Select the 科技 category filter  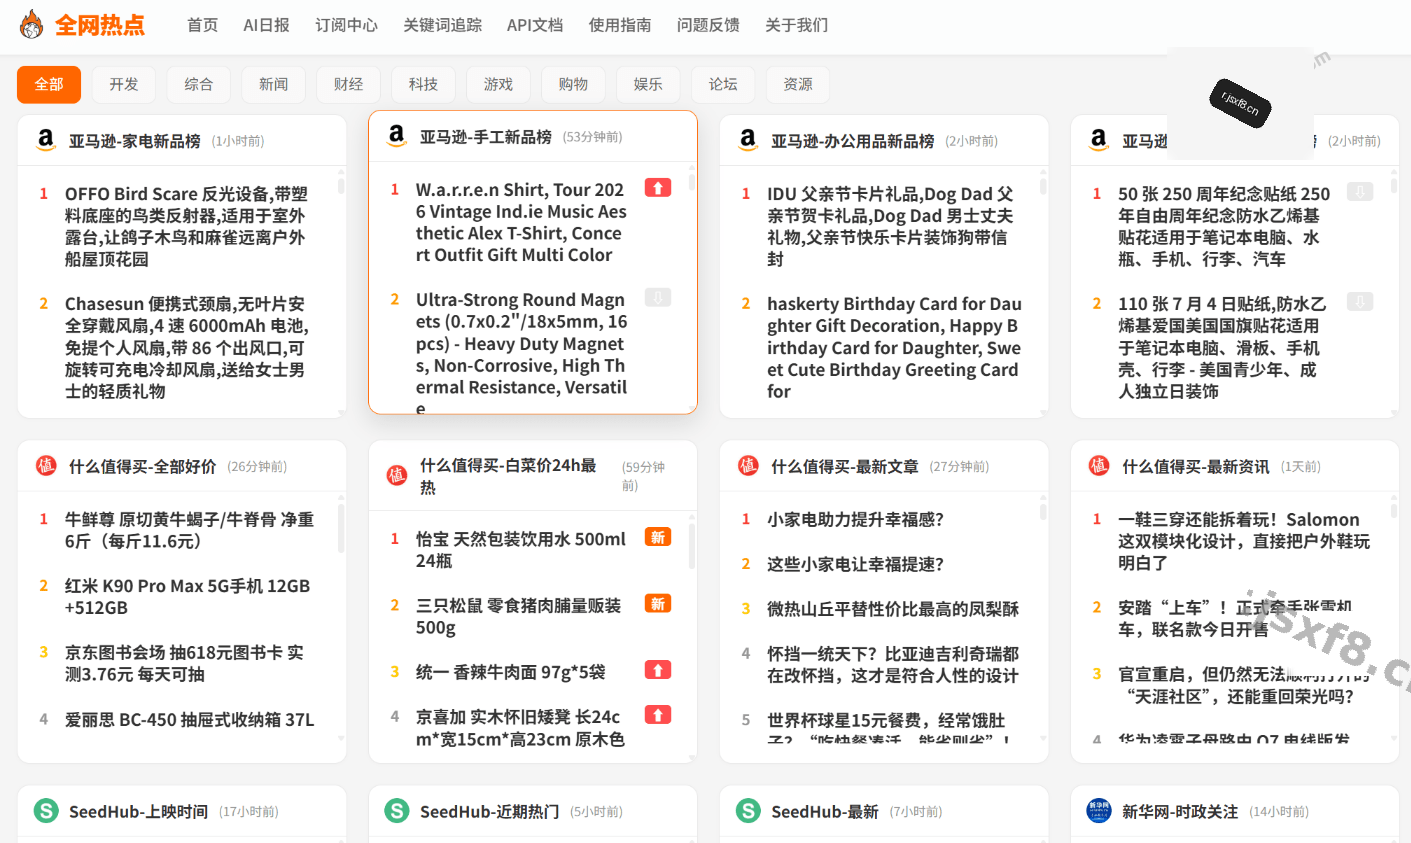coord(424,84)
